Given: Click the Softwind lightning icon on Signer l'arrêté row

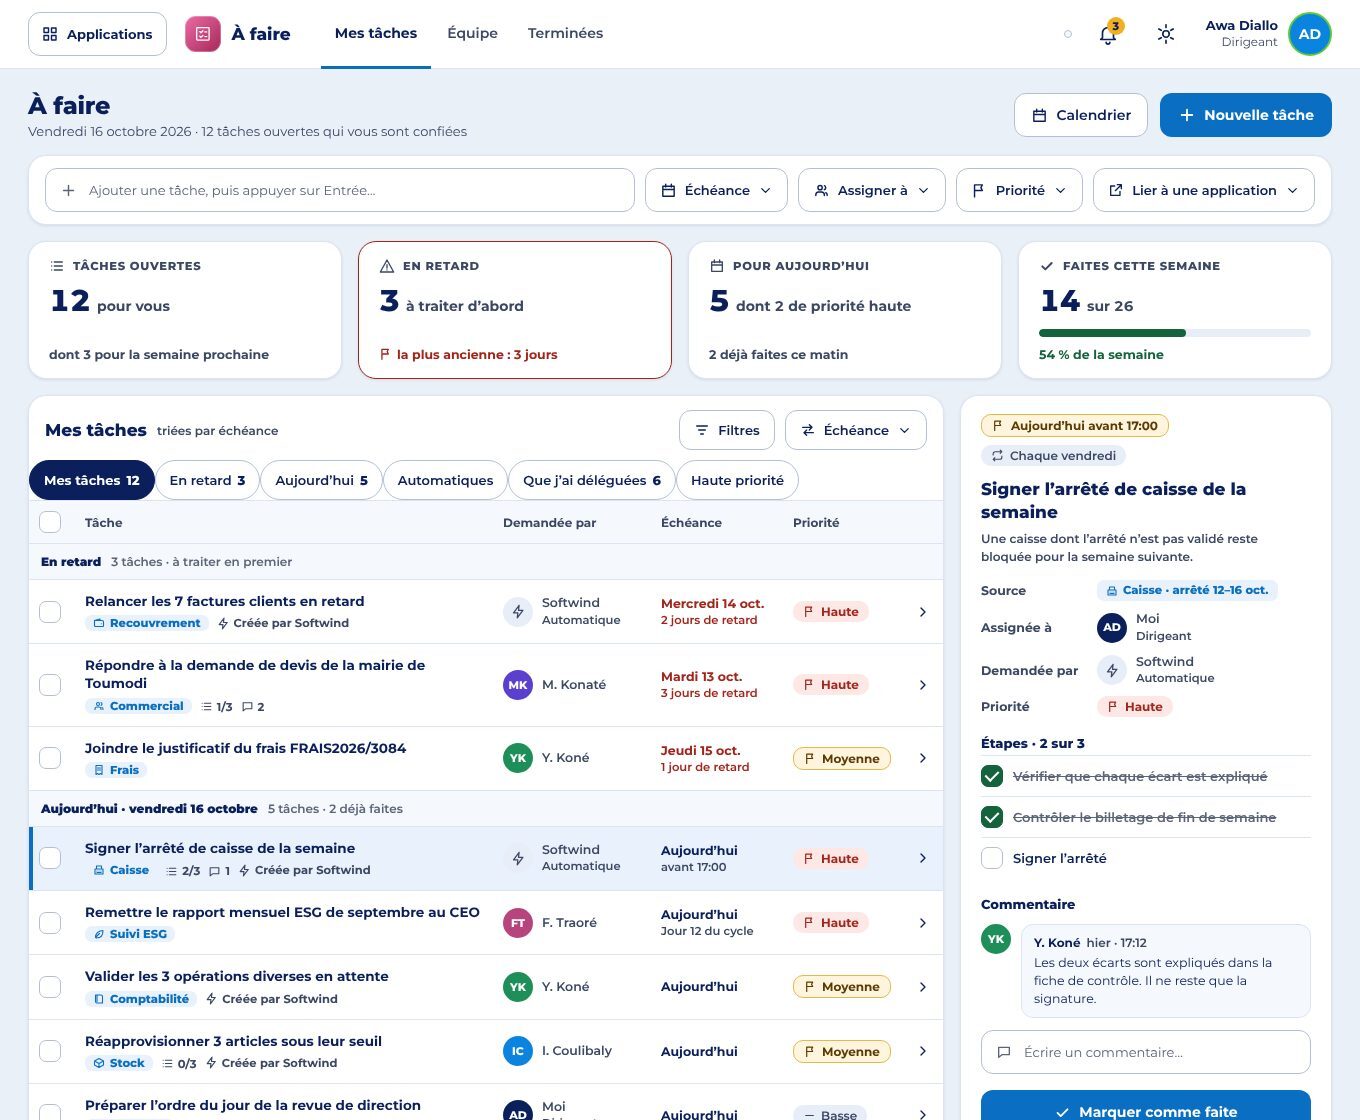Looking at the screenshot, I should (x=518, y=858).
